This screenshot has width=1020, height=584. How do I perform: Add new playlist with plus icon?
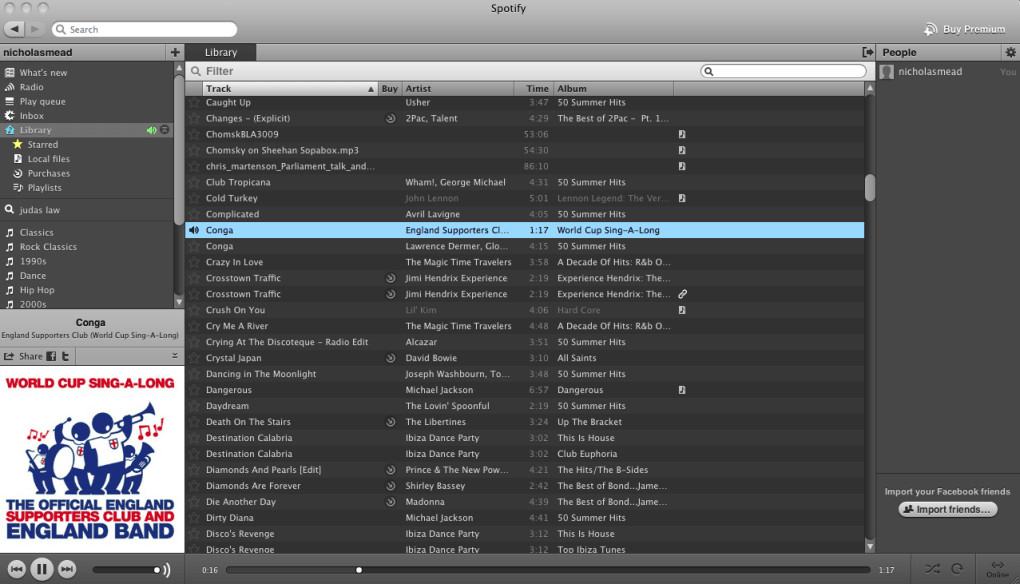[175, 52]
